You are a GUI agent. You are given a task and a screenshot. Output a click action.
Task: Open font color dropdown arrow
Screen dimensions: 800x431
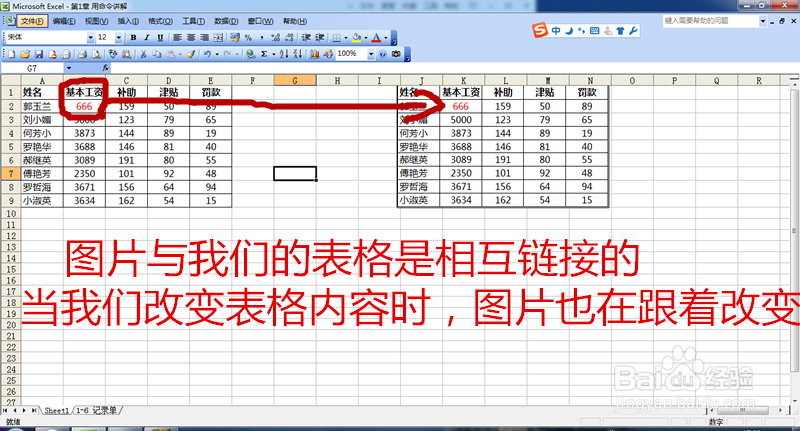[386, 37]
